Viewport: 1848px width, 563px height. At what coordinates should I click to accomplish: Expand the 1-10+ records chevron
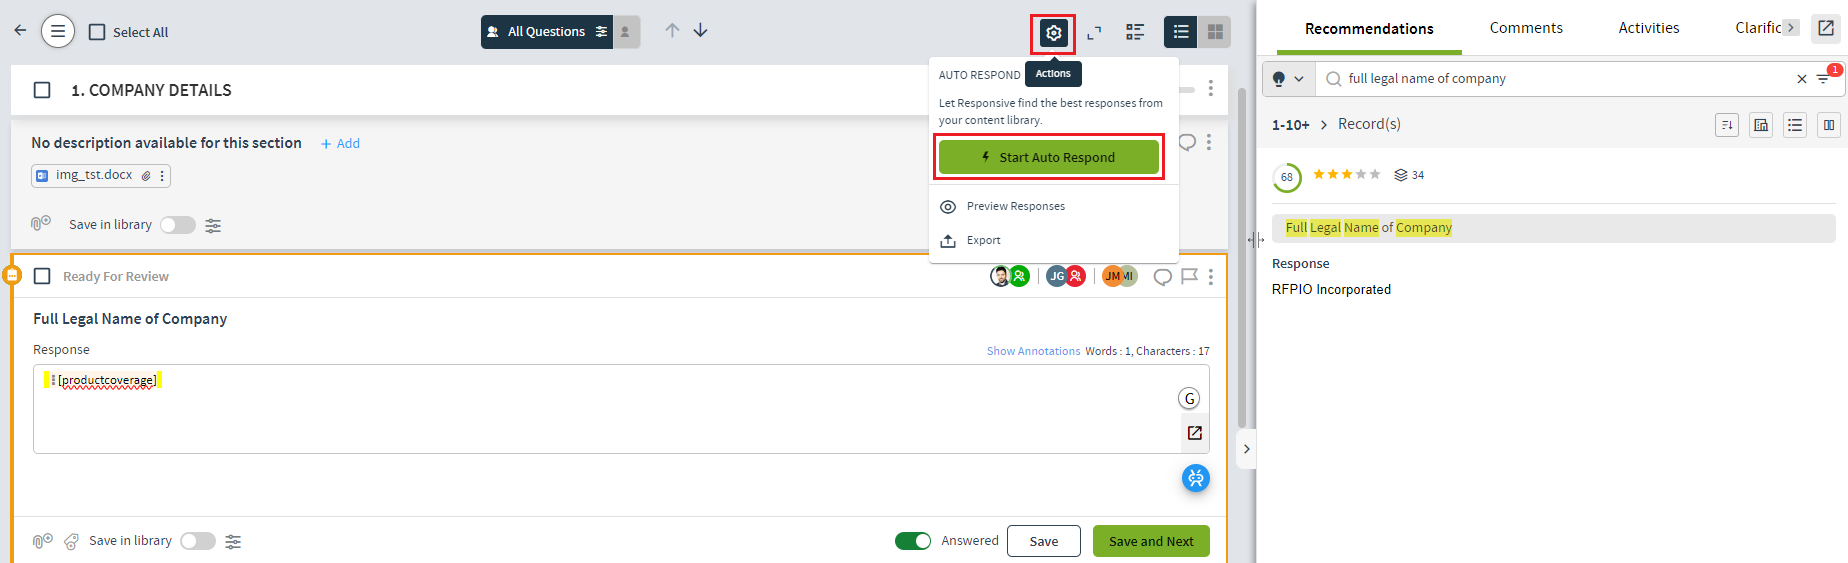click(1324, 124)
